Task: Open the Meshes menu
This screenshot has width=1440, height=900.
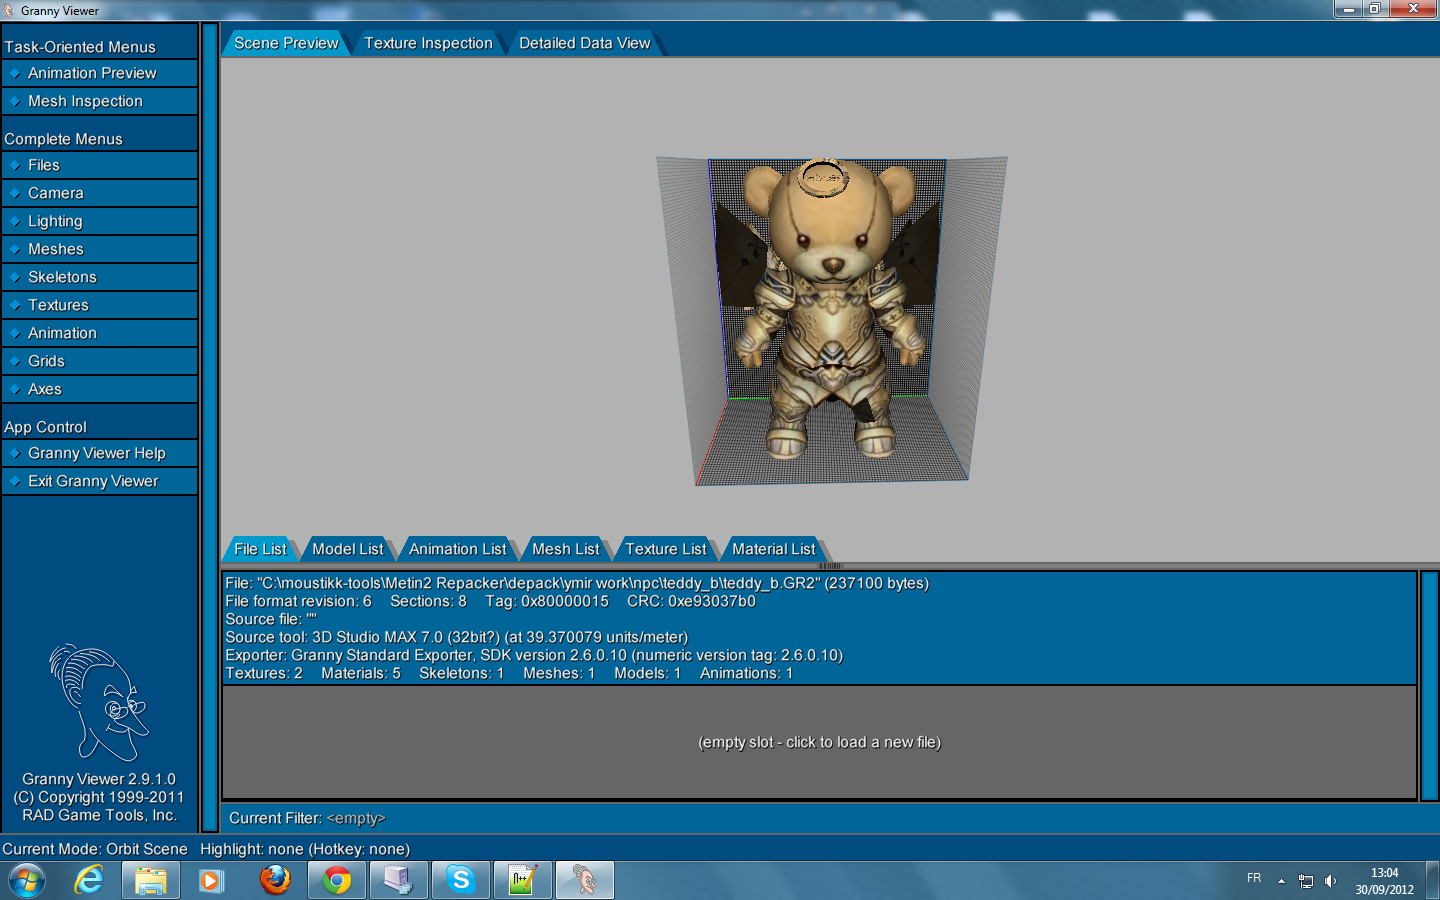Action: (100, 249)
